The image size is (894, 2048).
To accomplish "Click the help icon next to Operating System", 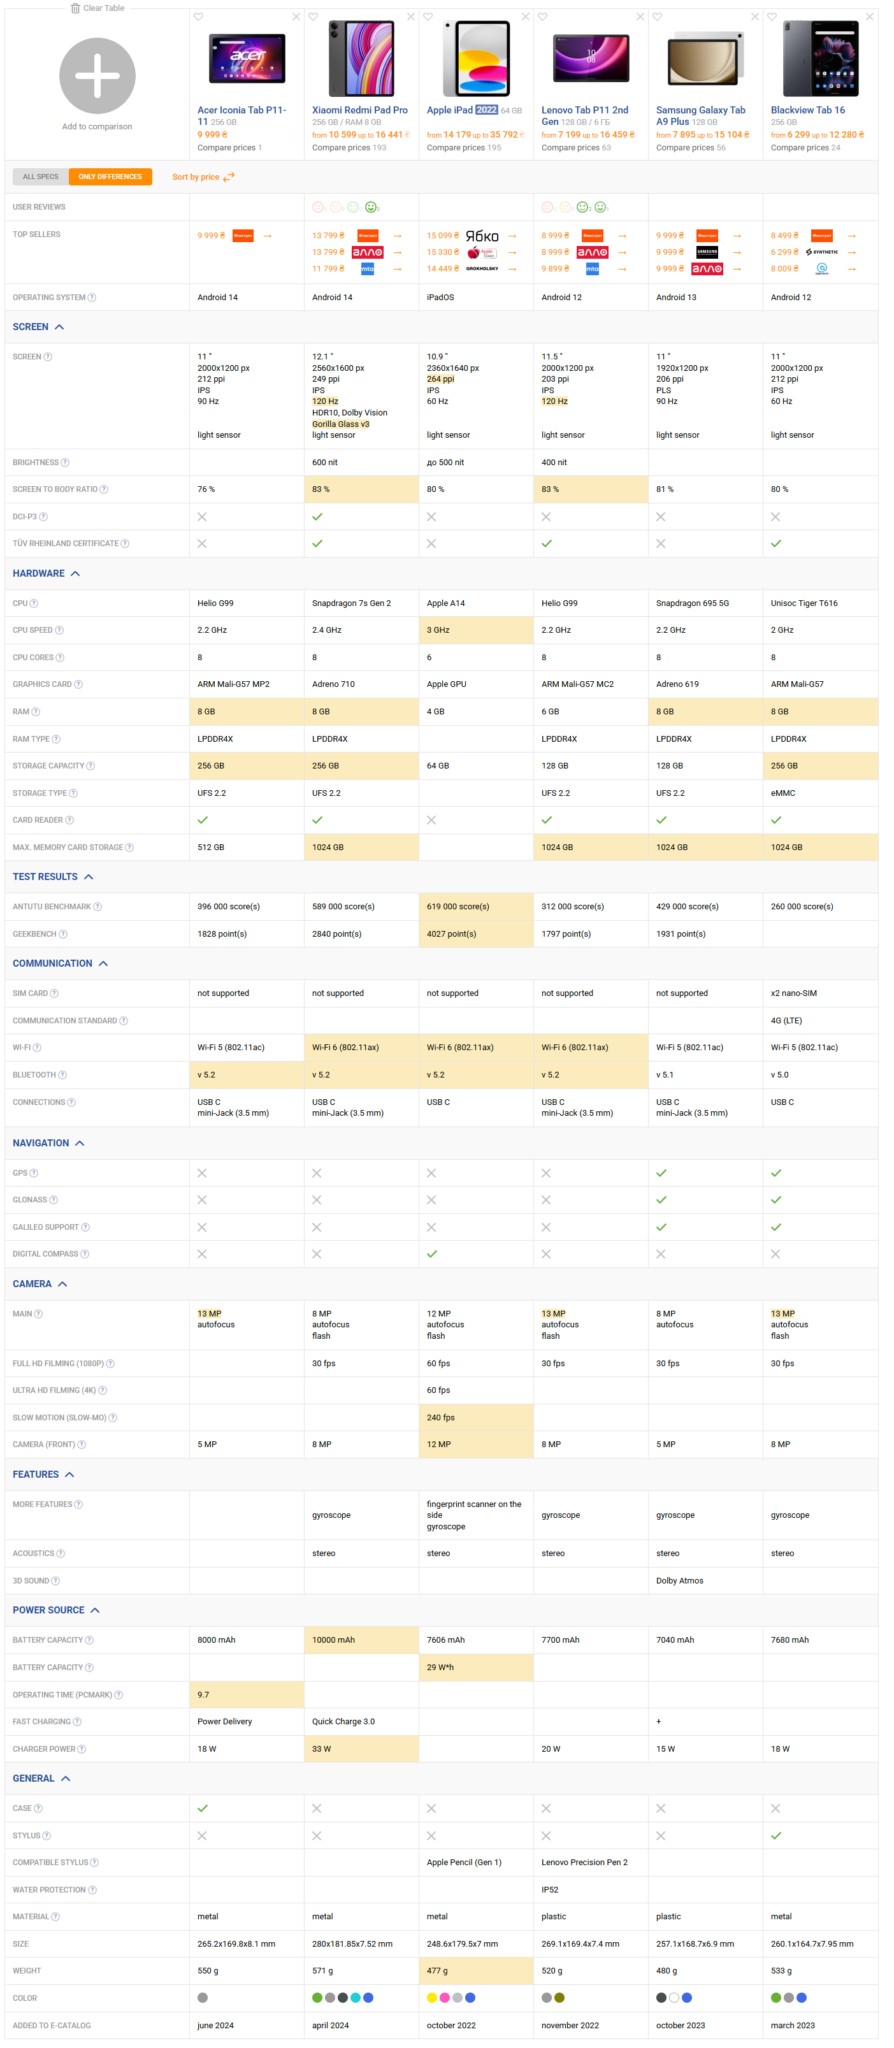I will coord(92,298).
